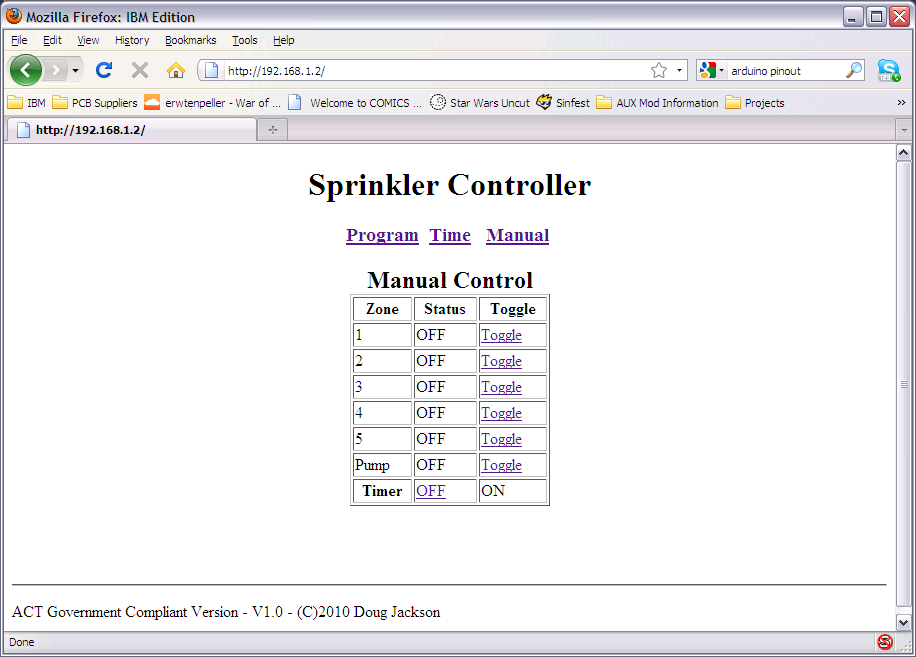Reload the page with the blue refresh icon
Viewport: 916px width, 657px height.
[104, 70]
